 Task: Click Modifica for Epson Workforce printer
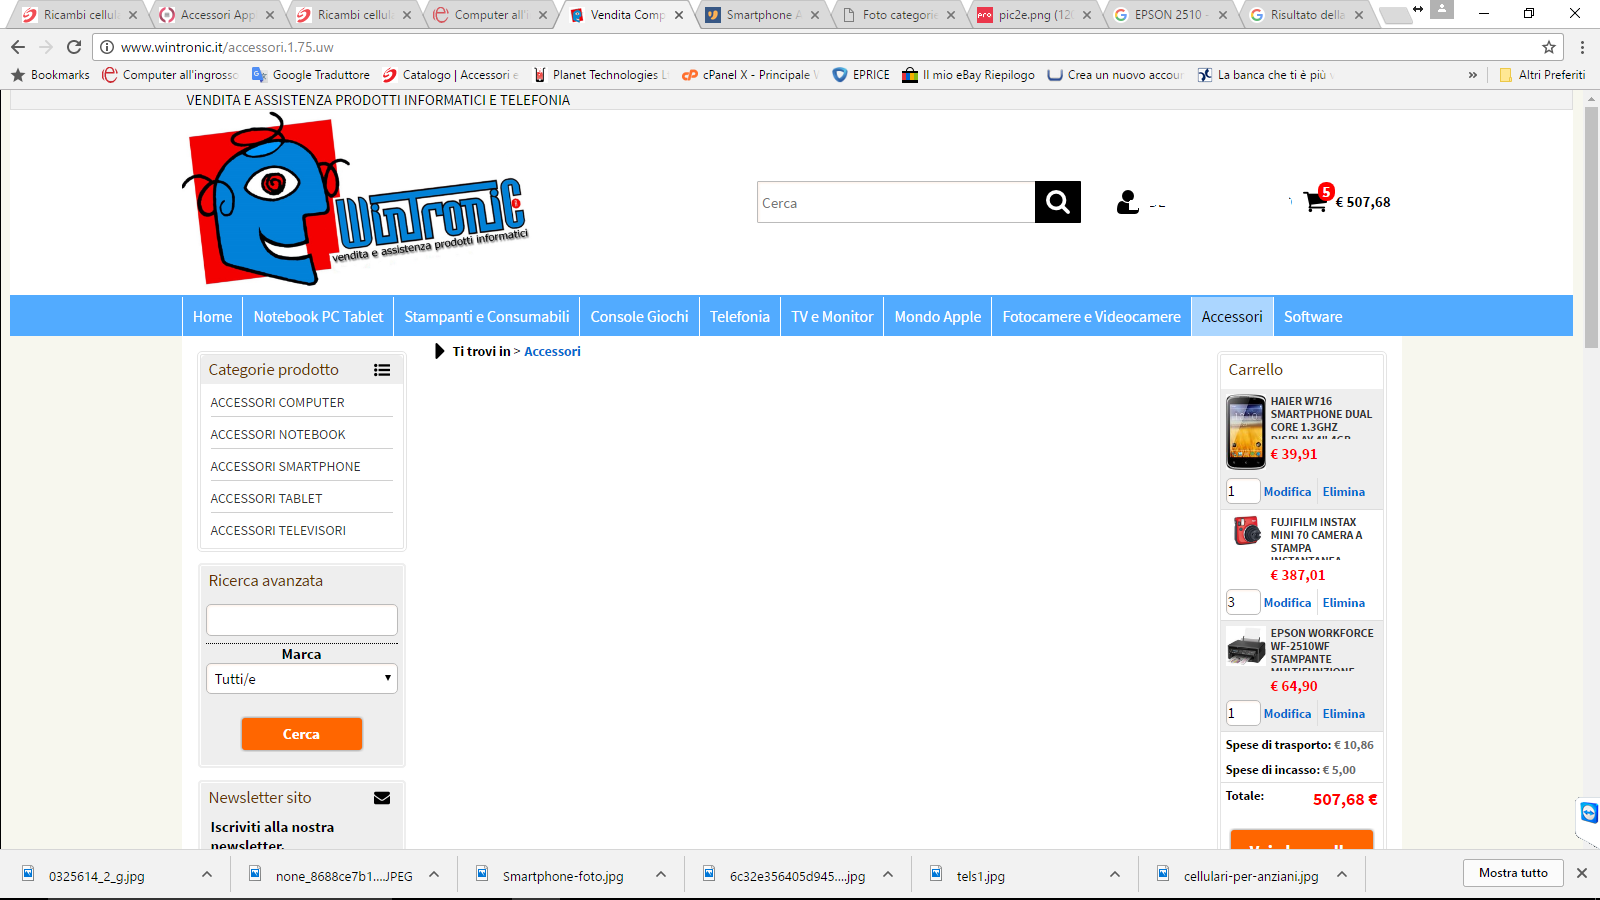[x=1287, y=714]
